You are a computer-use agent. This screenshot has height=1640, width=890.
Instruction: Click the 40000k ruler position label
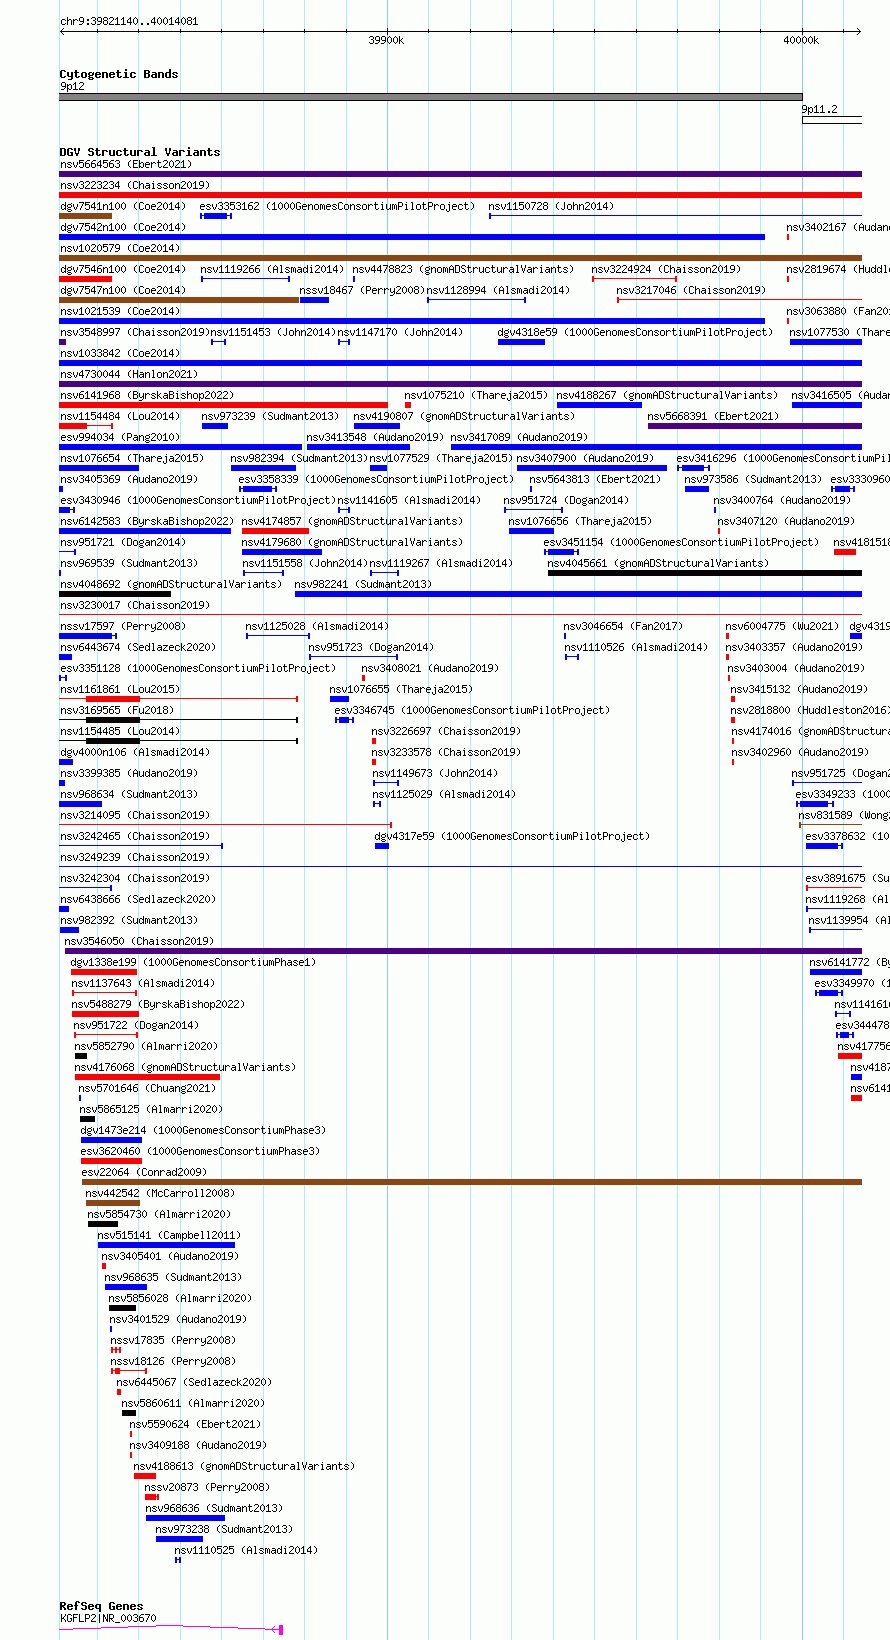coord(801,40)
